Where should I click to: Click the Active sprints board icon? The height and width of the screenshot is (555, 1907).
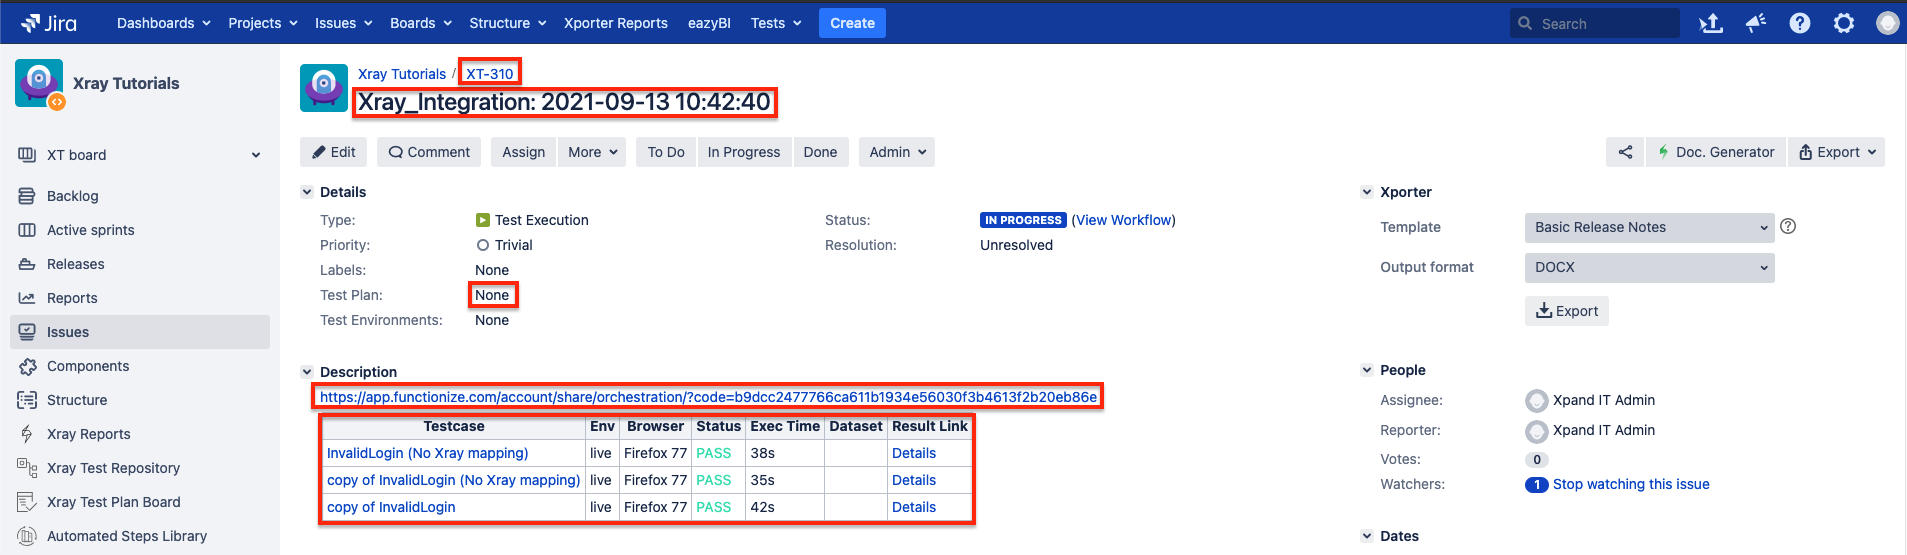pyautogui.click(x=27, y=230)
